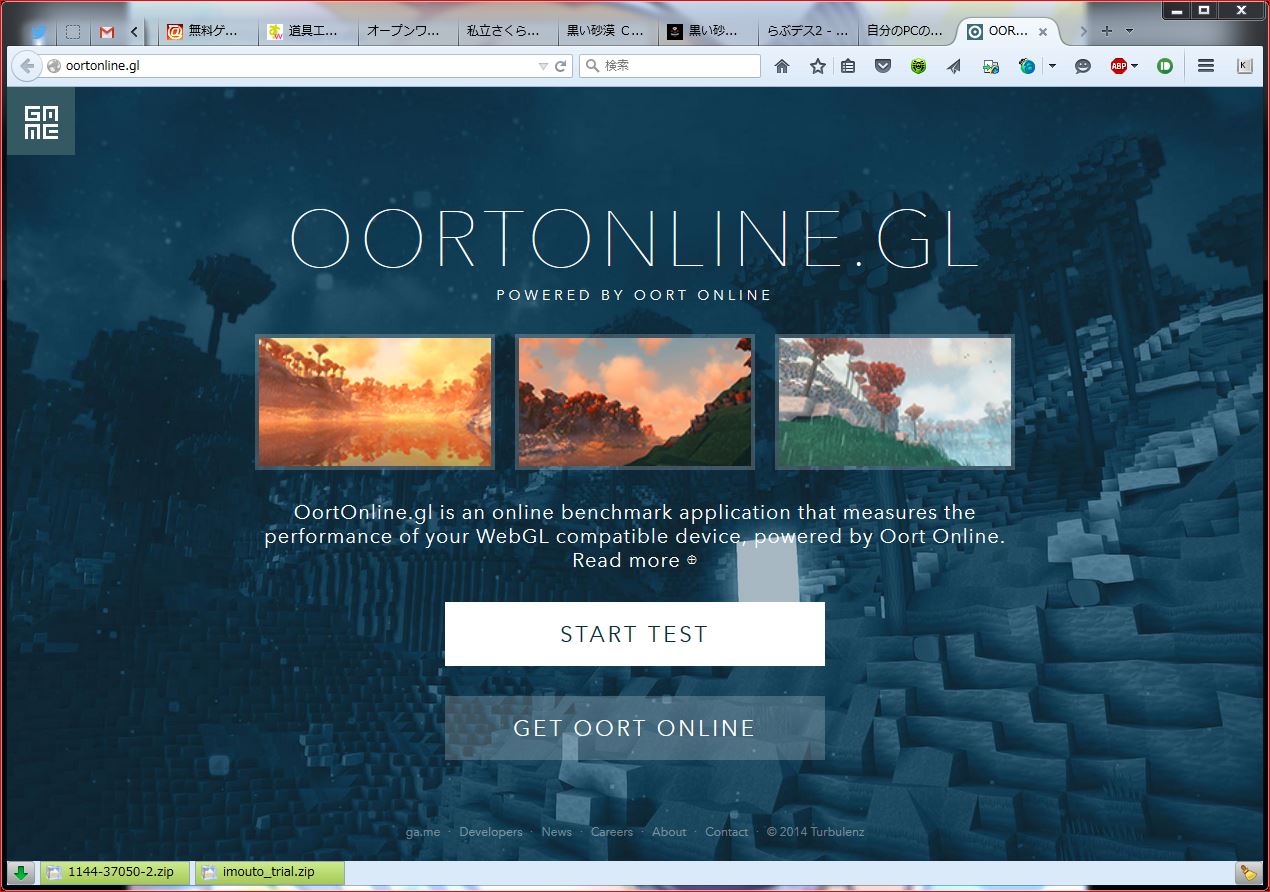Switch to the 道具工... tab

point(308,32)
